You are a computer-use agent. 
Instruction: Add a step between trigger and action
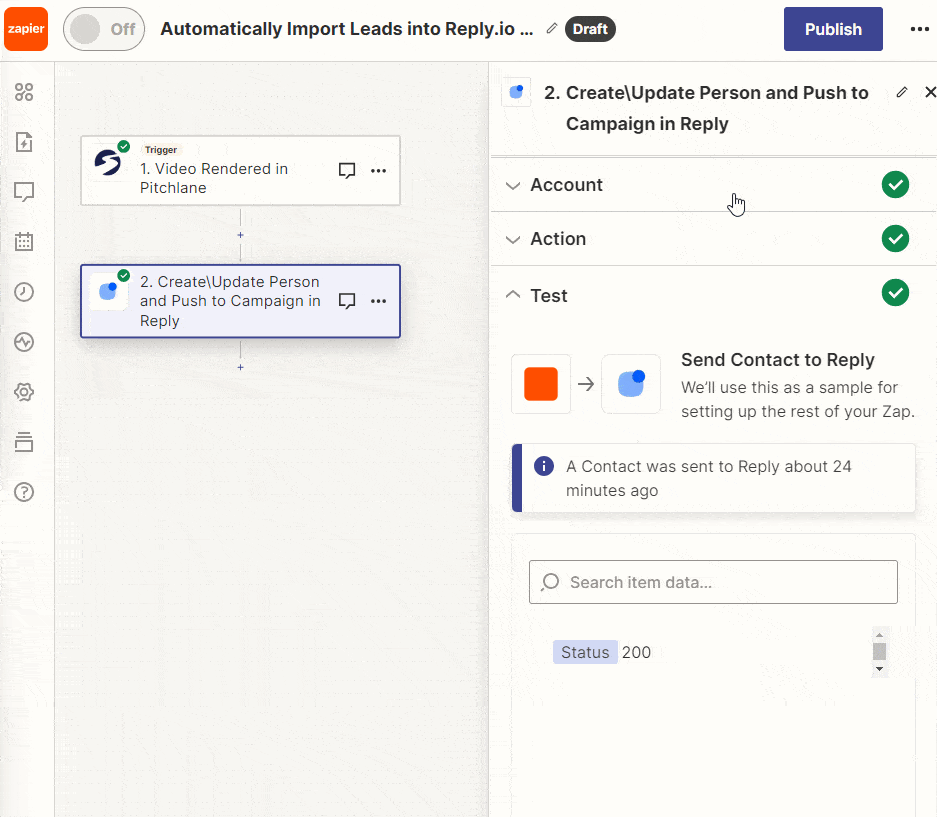240,235
